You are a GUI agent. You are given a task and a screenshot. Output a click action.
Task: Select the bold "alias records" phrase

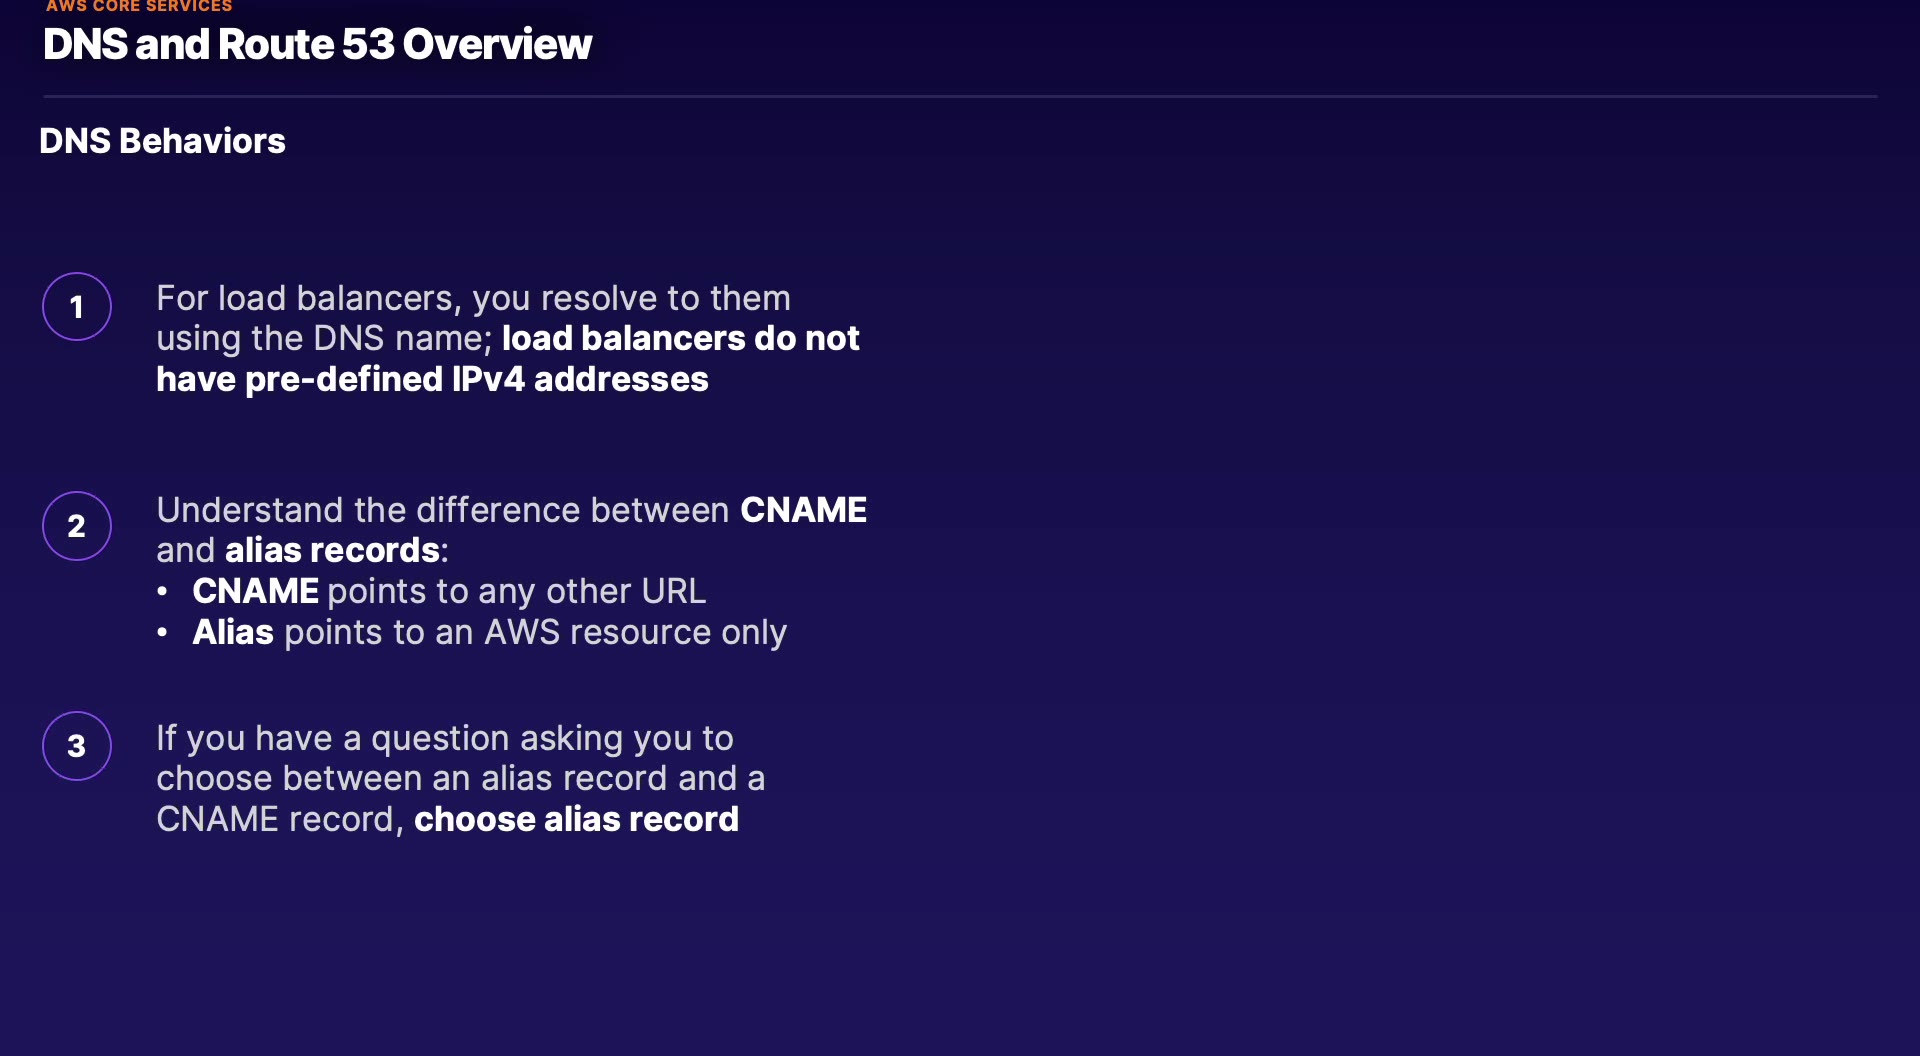tap(332, 551)
